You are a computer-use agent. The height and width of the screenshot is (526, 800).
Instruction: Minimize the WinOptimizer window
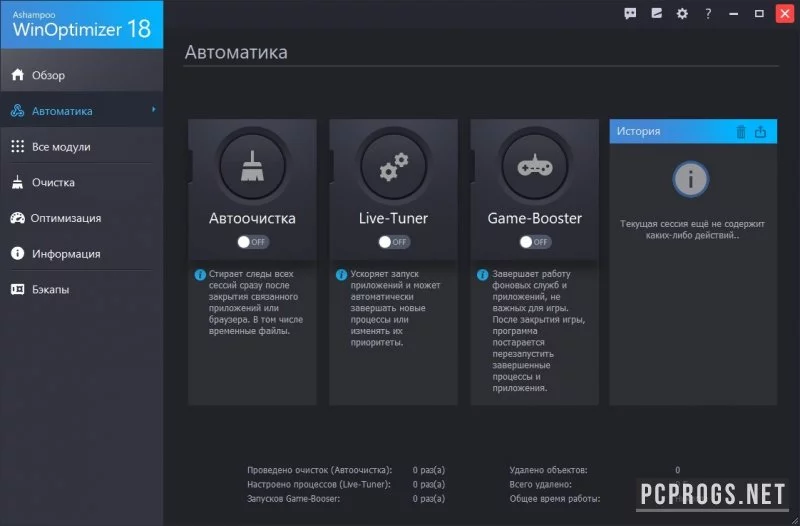click(734, 14)
